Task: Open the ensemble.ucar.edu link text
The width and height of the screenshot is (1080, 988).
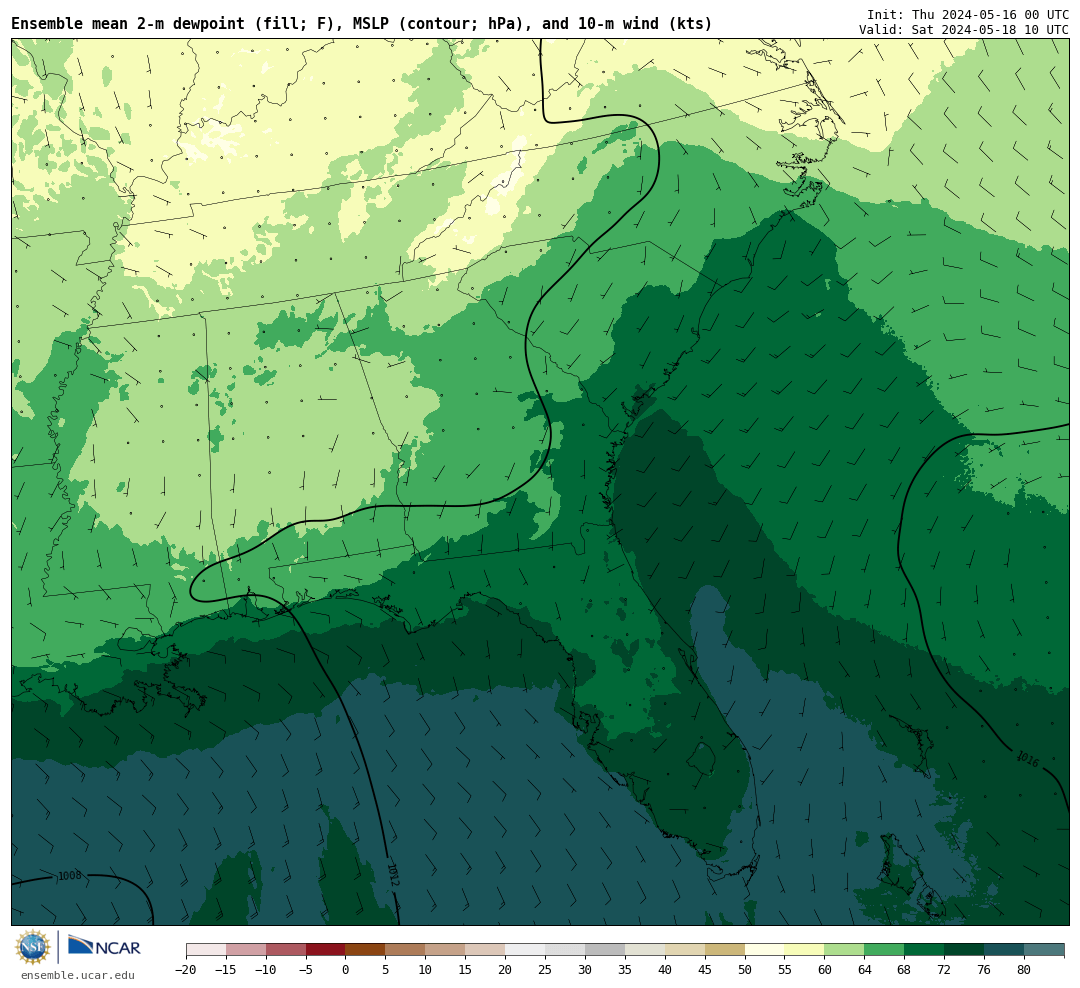Action: [x=78, y=975]
